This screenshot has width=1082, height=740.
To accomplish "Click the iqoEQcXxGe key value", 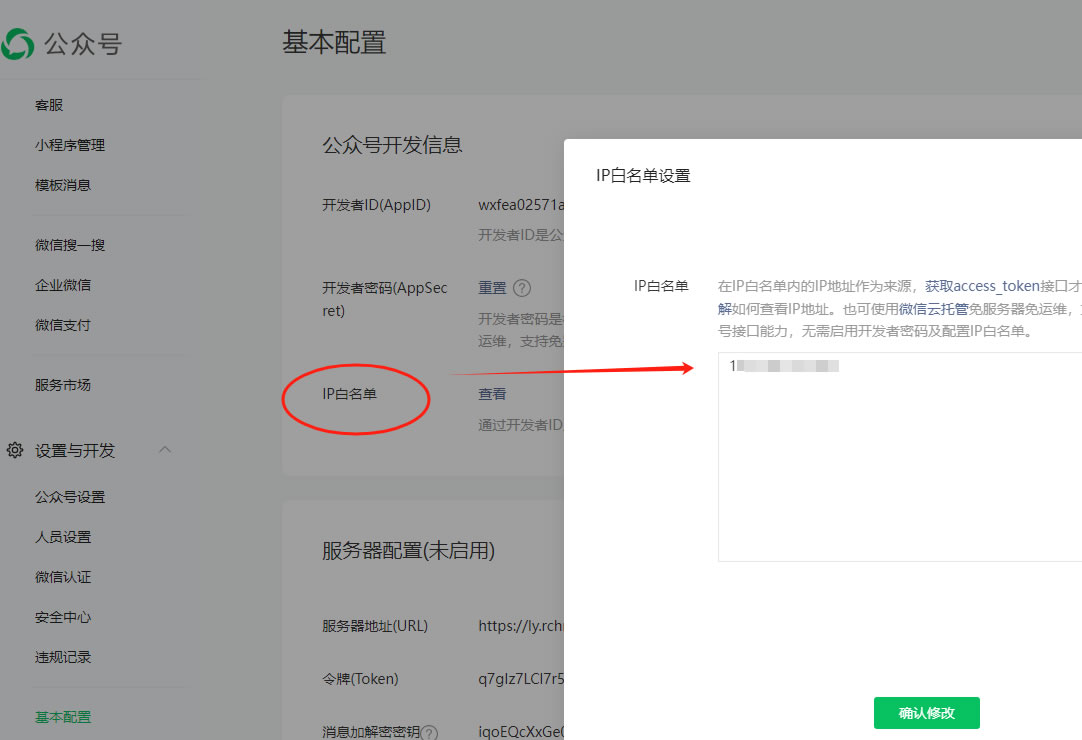I will [521, 732].
